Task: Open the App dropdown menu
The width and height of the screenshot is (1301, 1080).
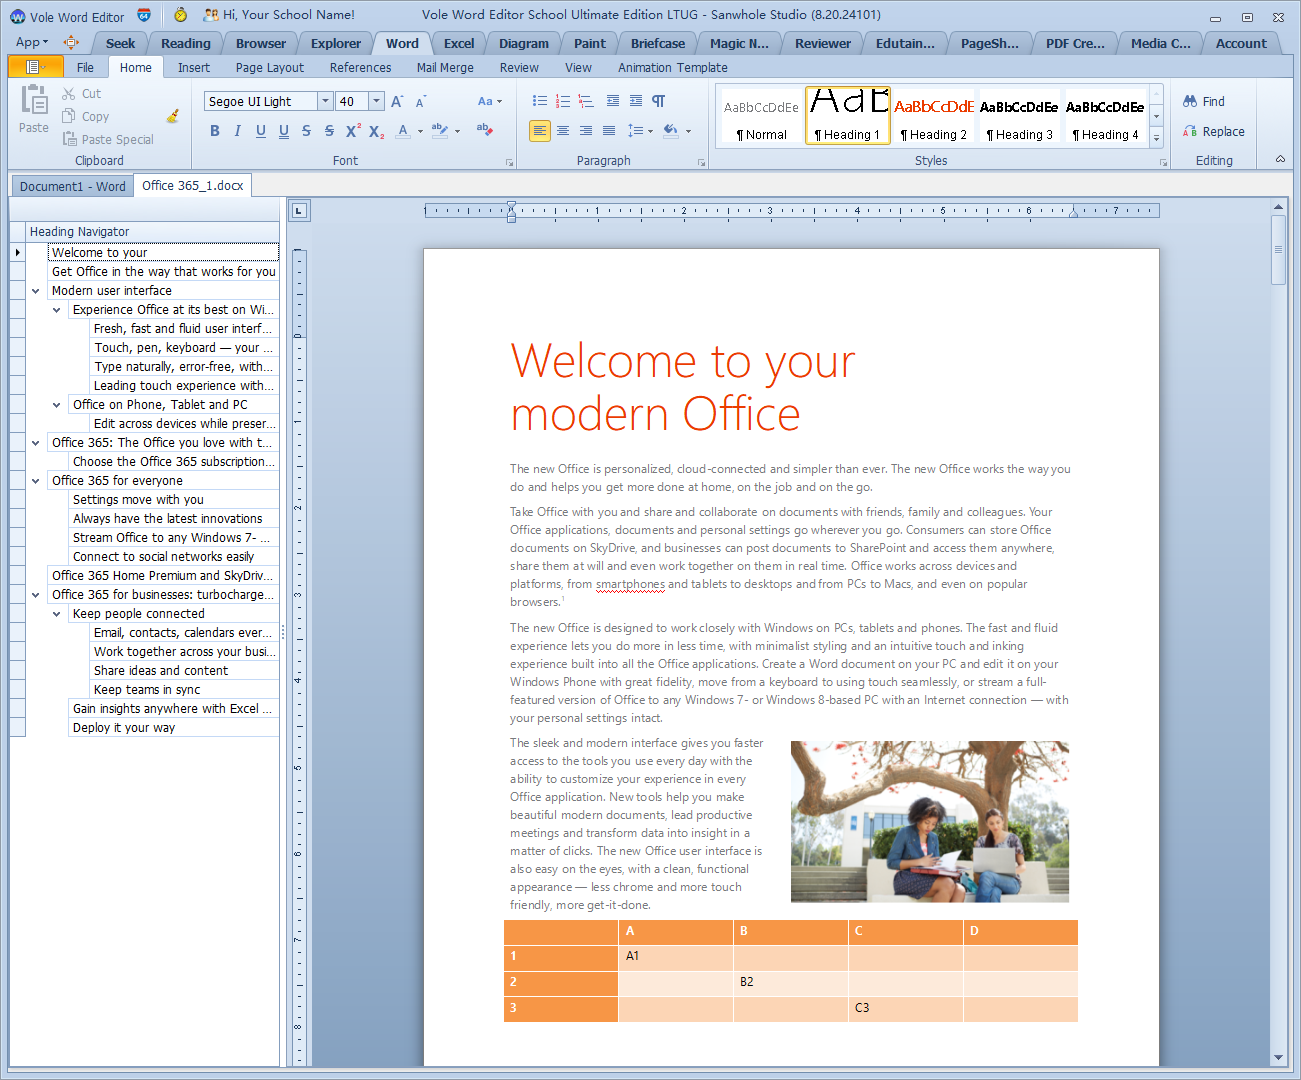Action: [31, 42]
